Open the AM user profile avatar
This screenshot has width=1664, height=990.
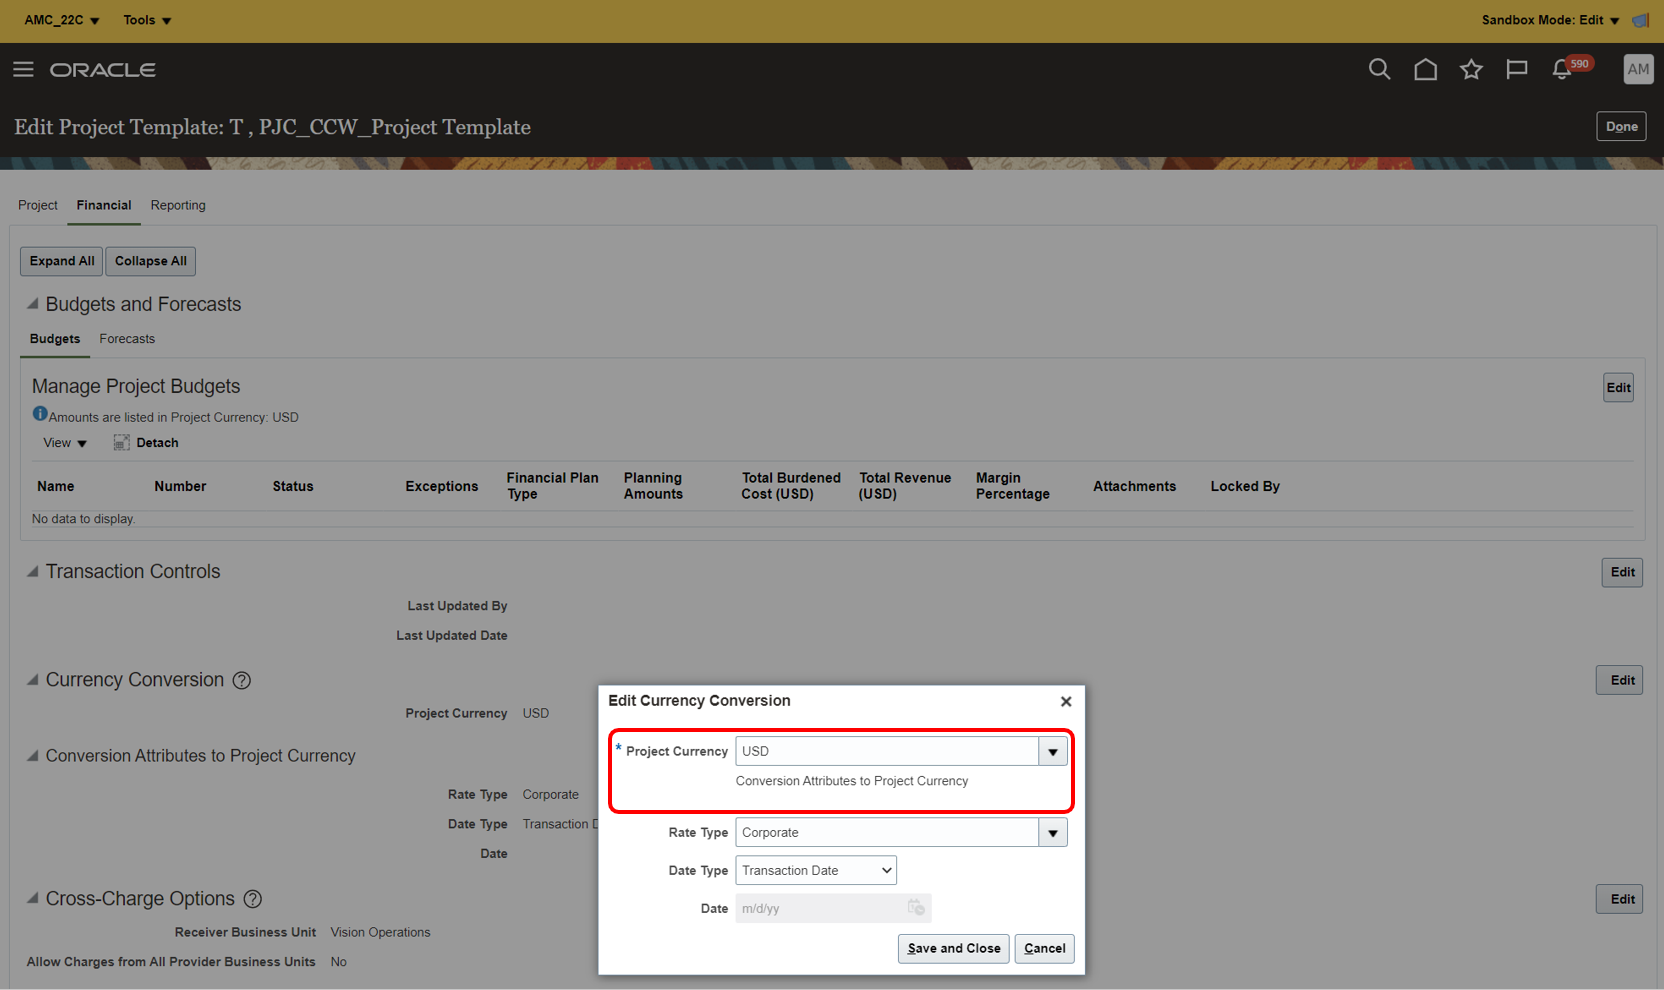[x=1638, y=69]
